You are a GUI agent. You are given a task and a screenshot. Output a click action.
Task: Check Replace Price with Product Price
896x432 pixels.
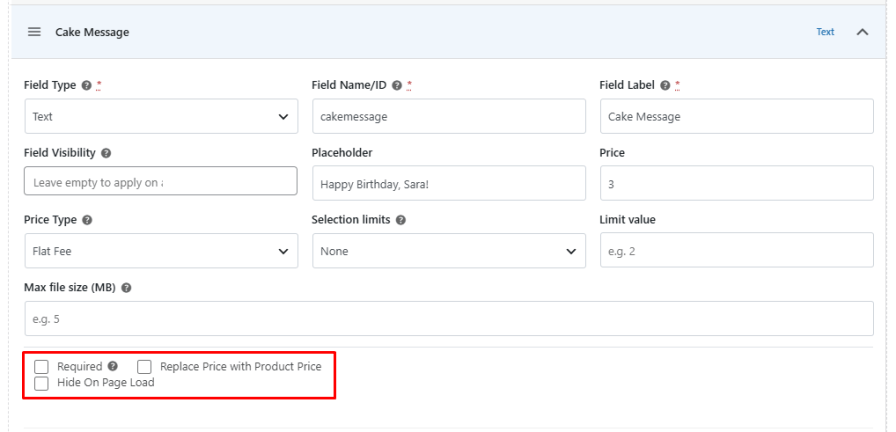[144, 367]
